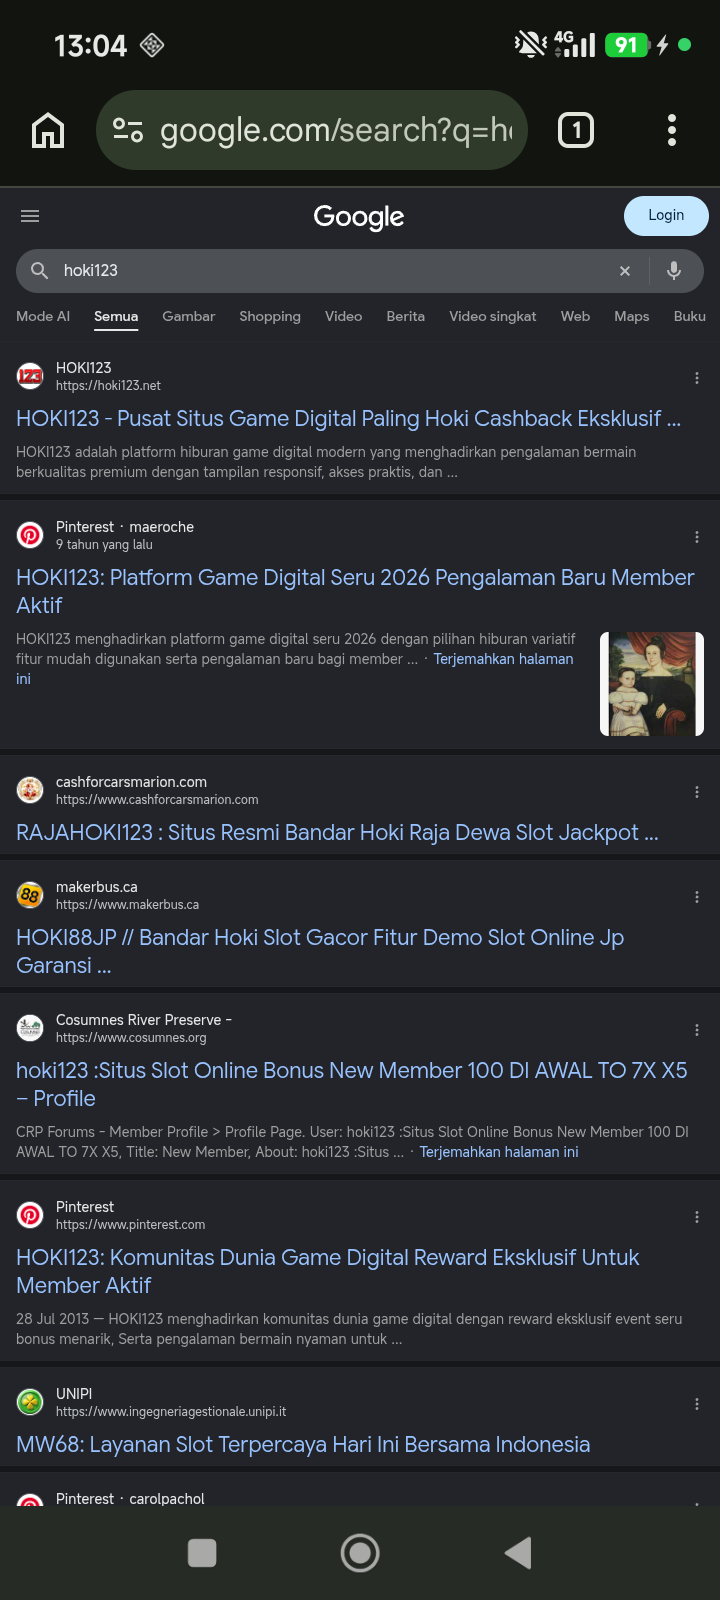Image resolution: width=720 pixels, height=1600 pixels.
Task: Tap Android home circle button
Action: click(360, 1553)
